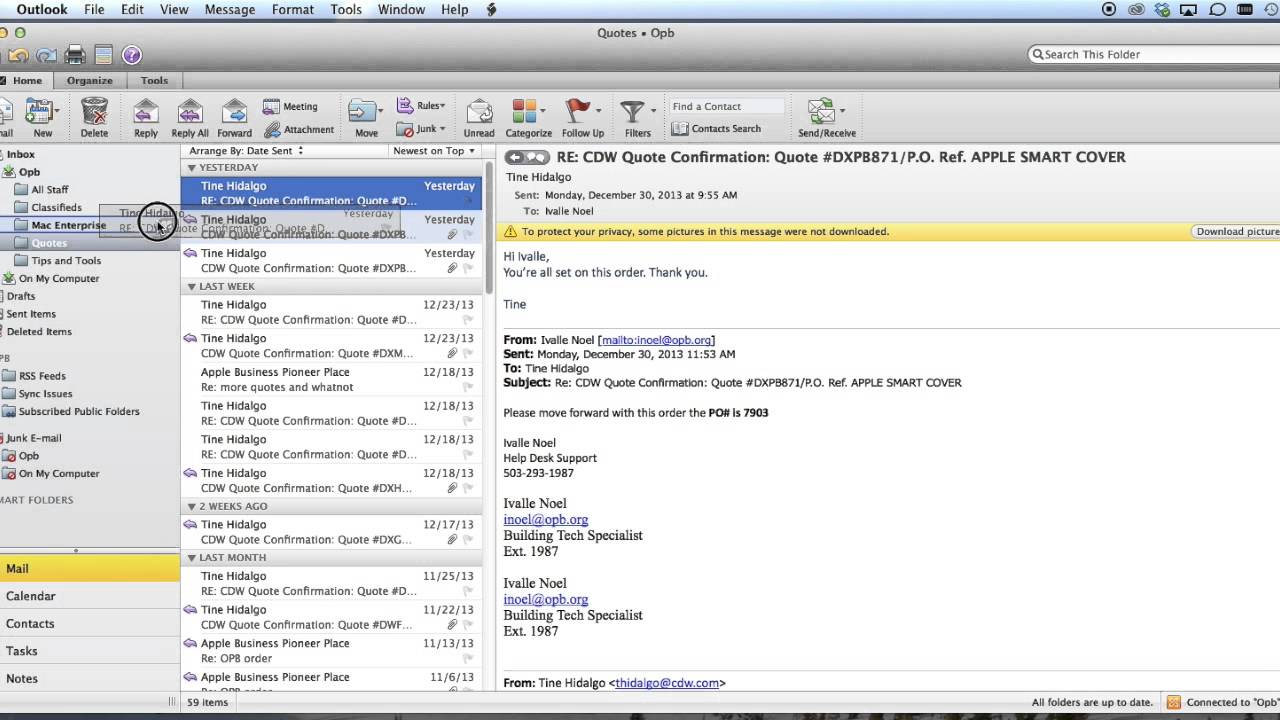Mark the message Unread with the envelope icon
Image resolution: width=1280 pixels, height=720 pixels.
click(479, 112)
